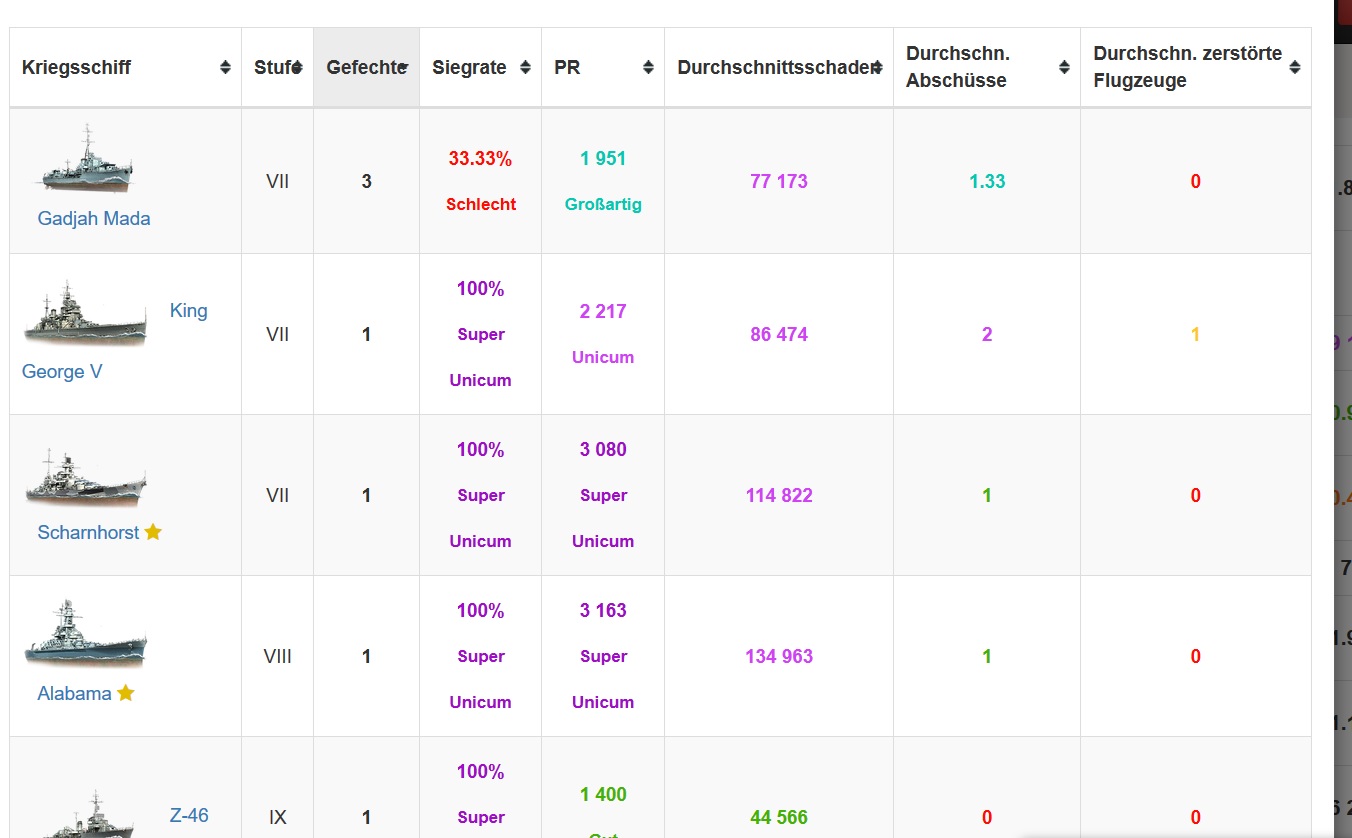
Task: Sort by Gefechte column arrow
Action: (403, 67)
